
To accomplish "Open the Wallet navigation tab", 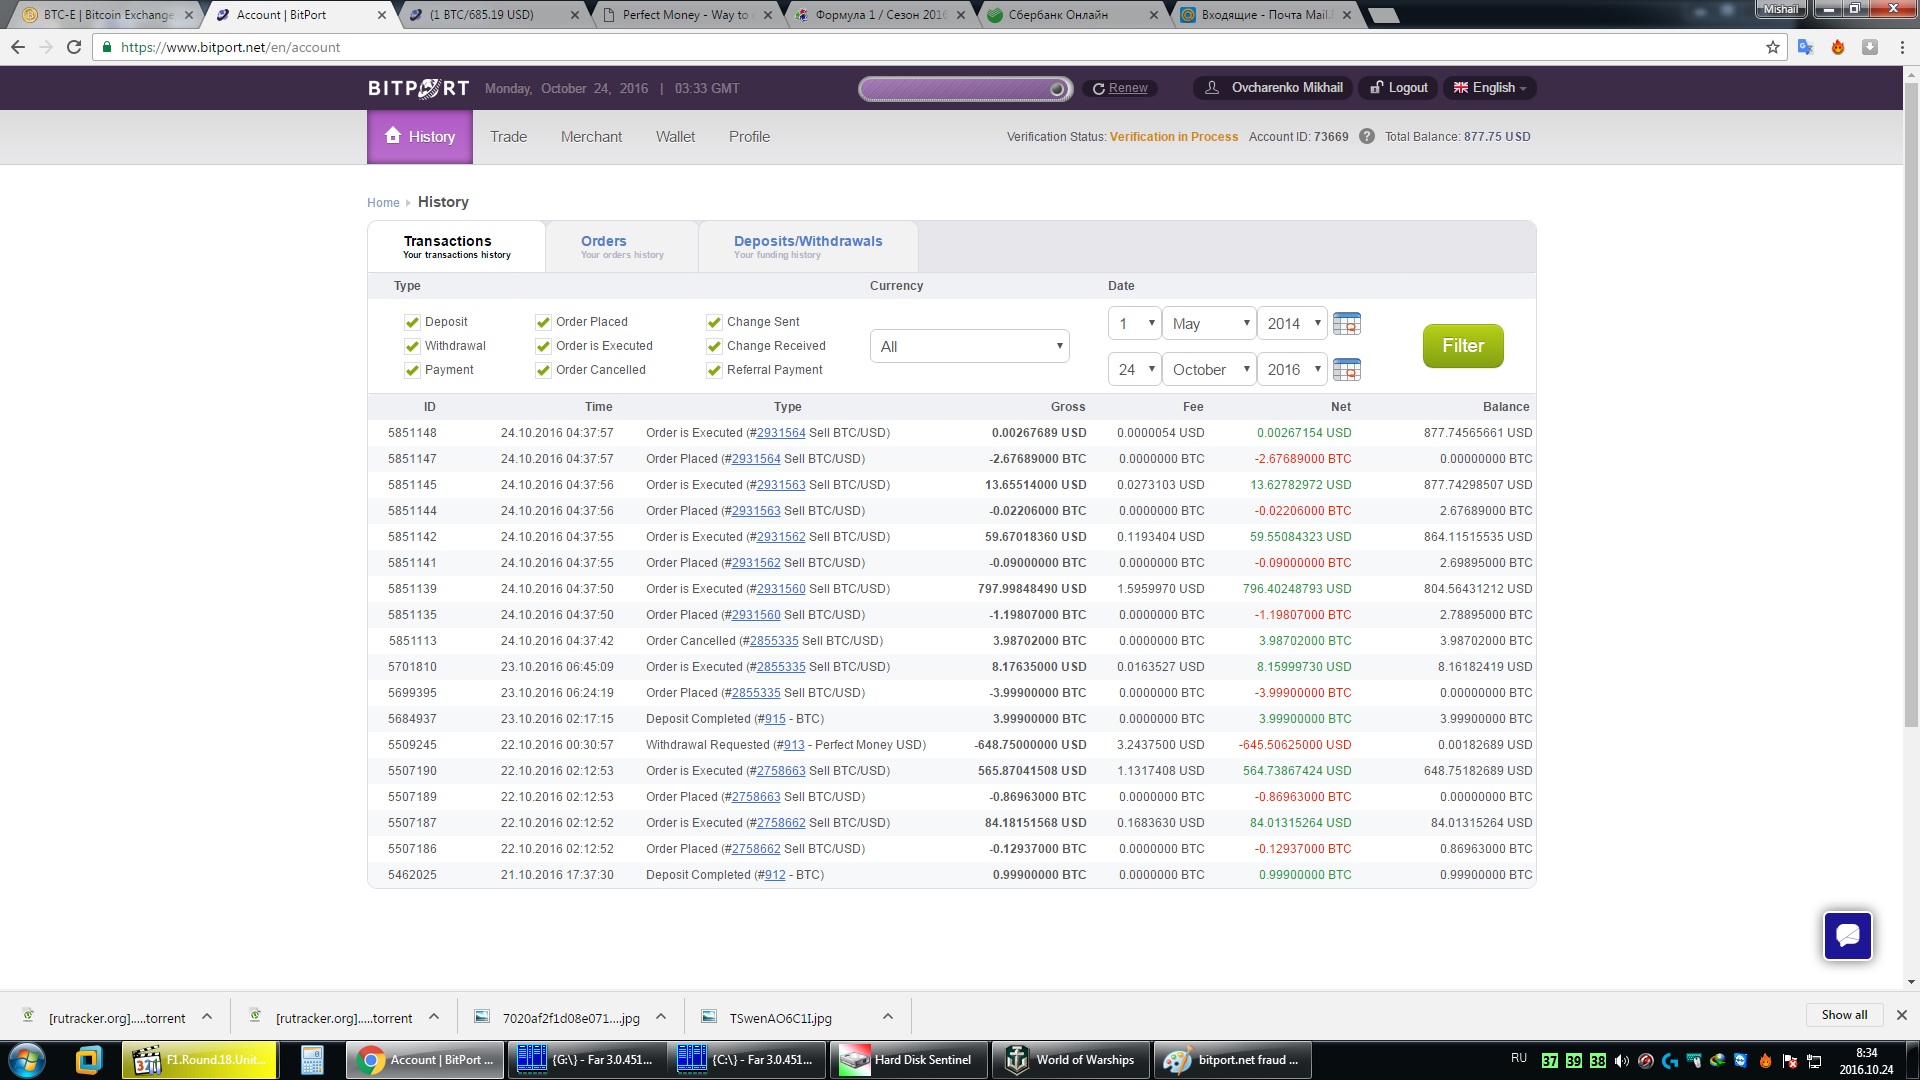I will [x=675, y=137].
